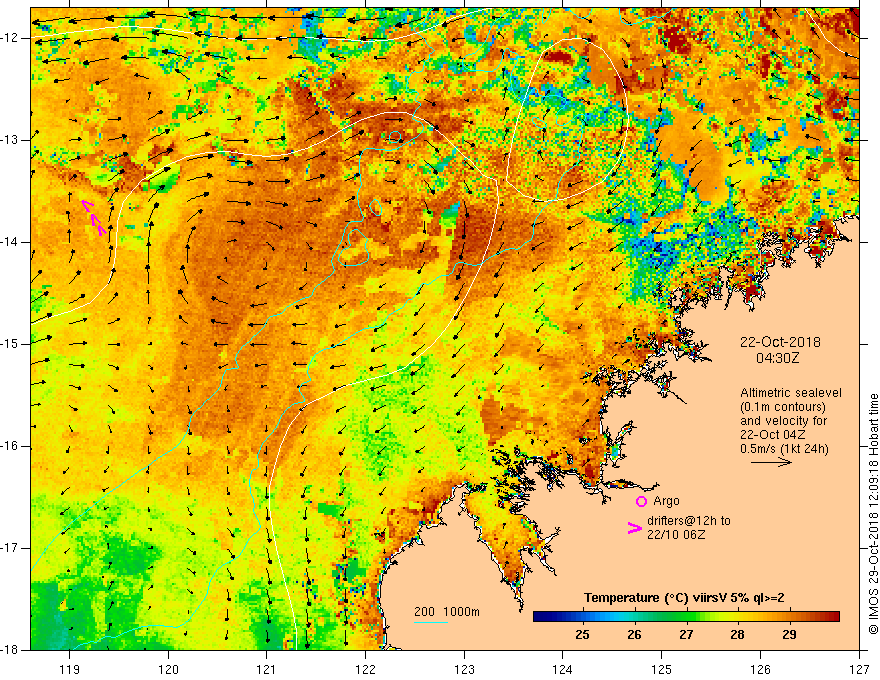Click the temperature color bar
Viewport: 880px width, 680px height.
click(x=686, y=617)
